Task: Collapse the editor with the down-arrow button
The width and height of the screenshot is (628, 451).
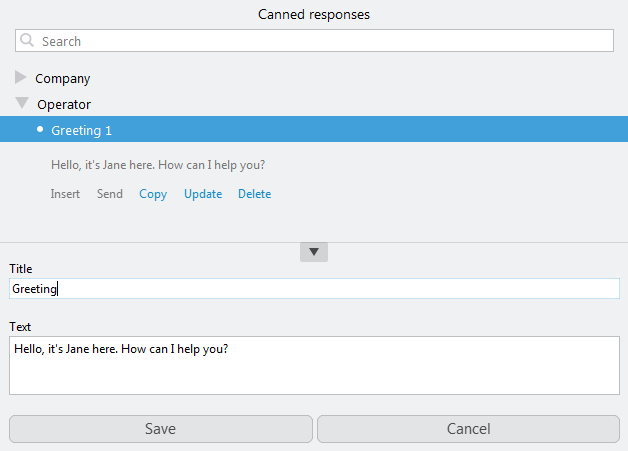Action: [314, 252]
